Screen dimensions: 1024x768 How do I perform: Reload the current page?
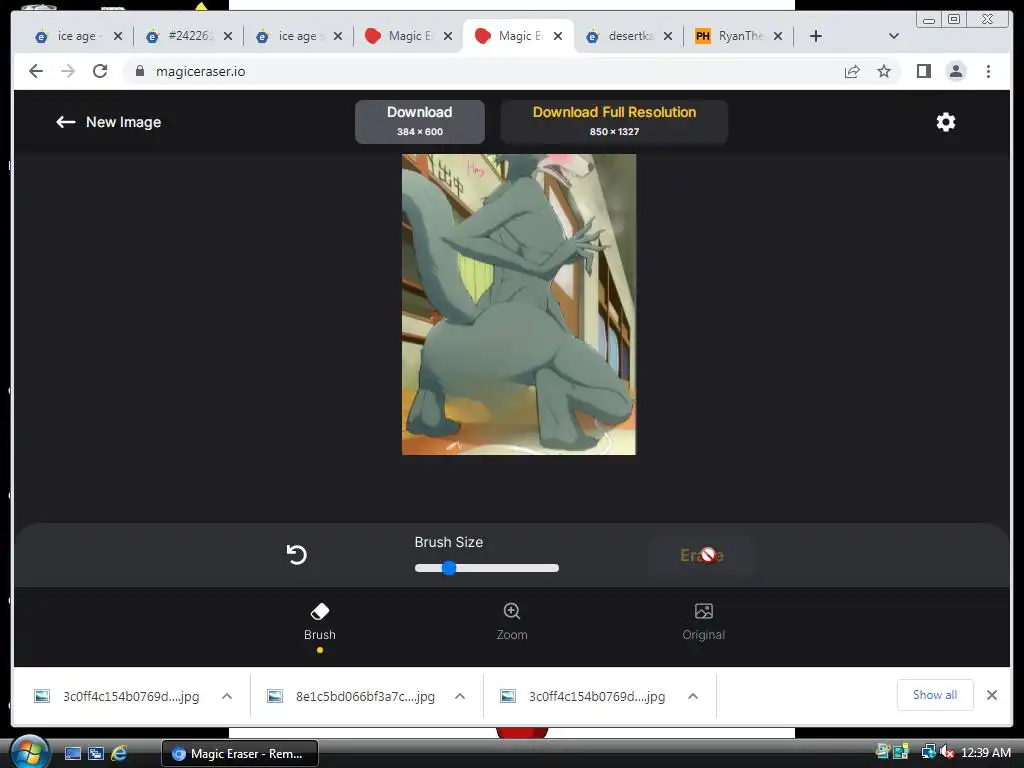click(100, 71)
